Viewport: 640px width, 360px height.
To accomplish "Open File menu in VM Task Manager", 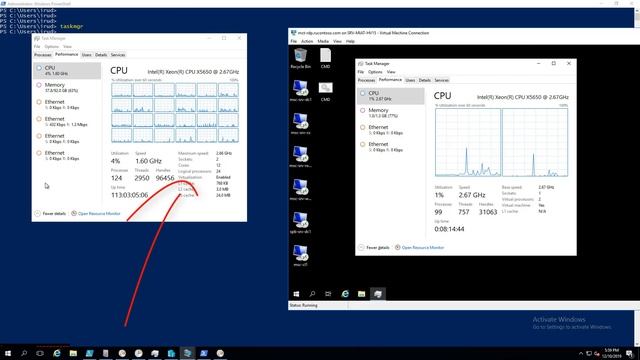I will [x=360, y=72].
